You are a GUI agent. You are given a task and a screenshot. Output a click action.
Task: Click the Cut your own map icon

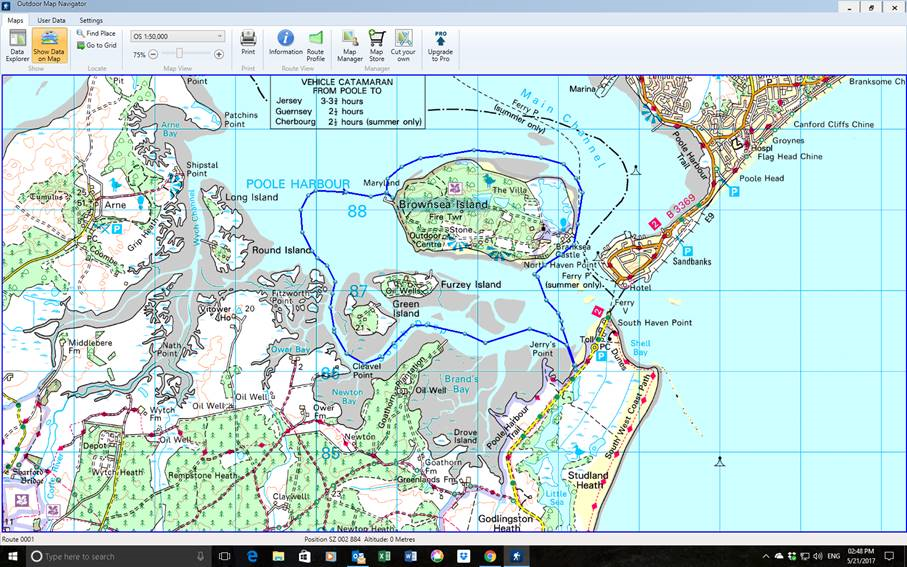tap(403, 45)
